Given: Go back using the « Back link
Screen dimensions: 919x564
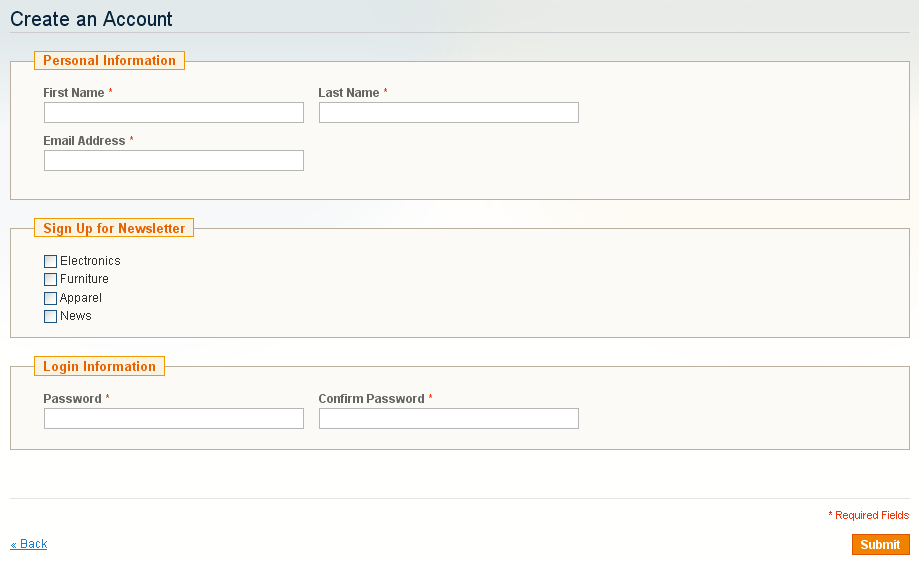Looking at the screenshot, I should click(x=29, y=544).
